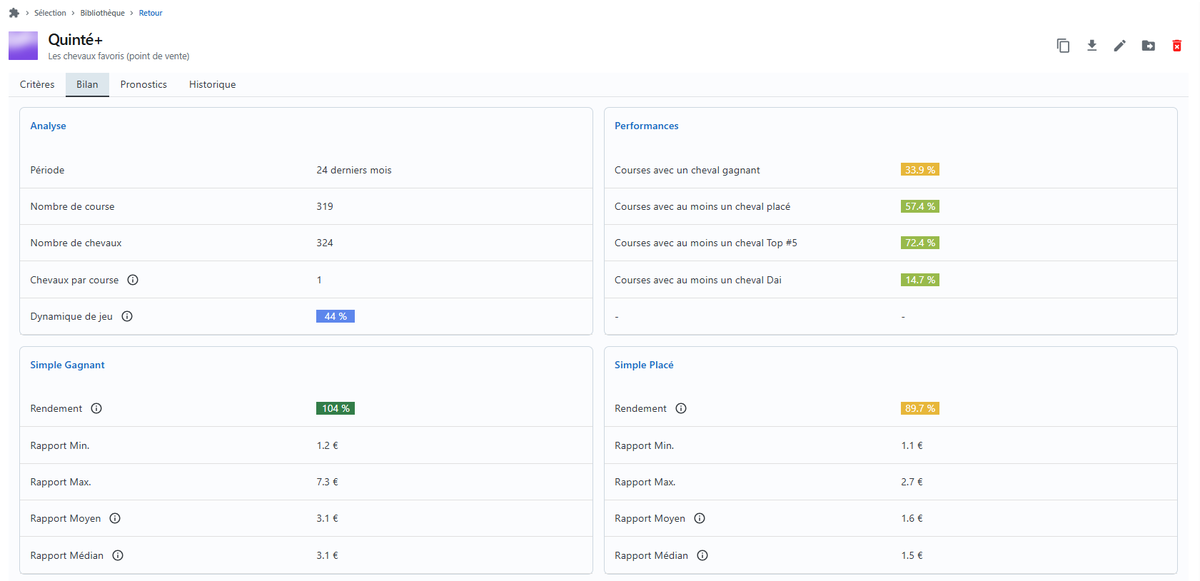The image size is (1200, 581).
Task: Click the download icon
Action: point(1092,46)
